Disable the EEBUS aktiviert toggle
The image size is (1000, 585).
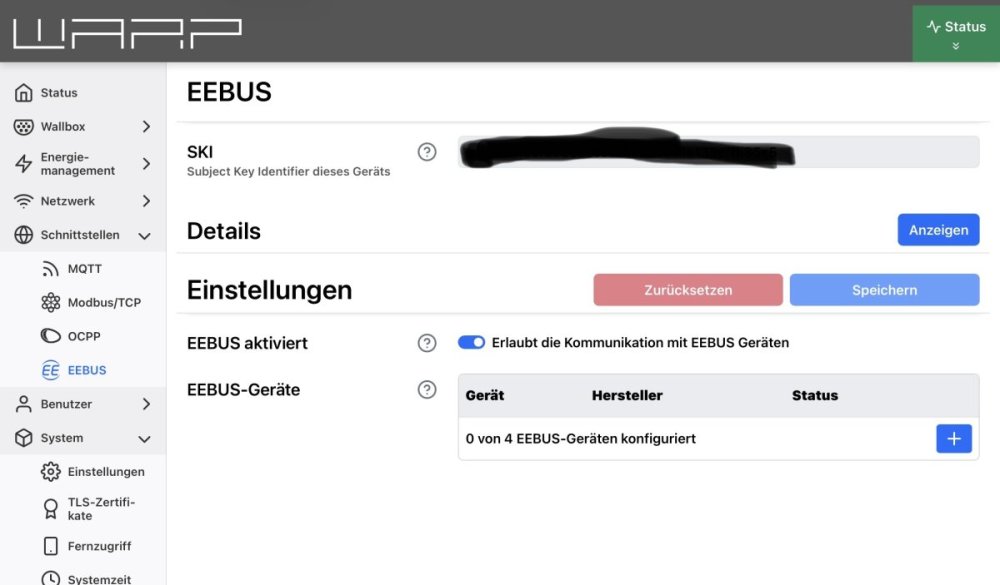[x=471, y=343]
